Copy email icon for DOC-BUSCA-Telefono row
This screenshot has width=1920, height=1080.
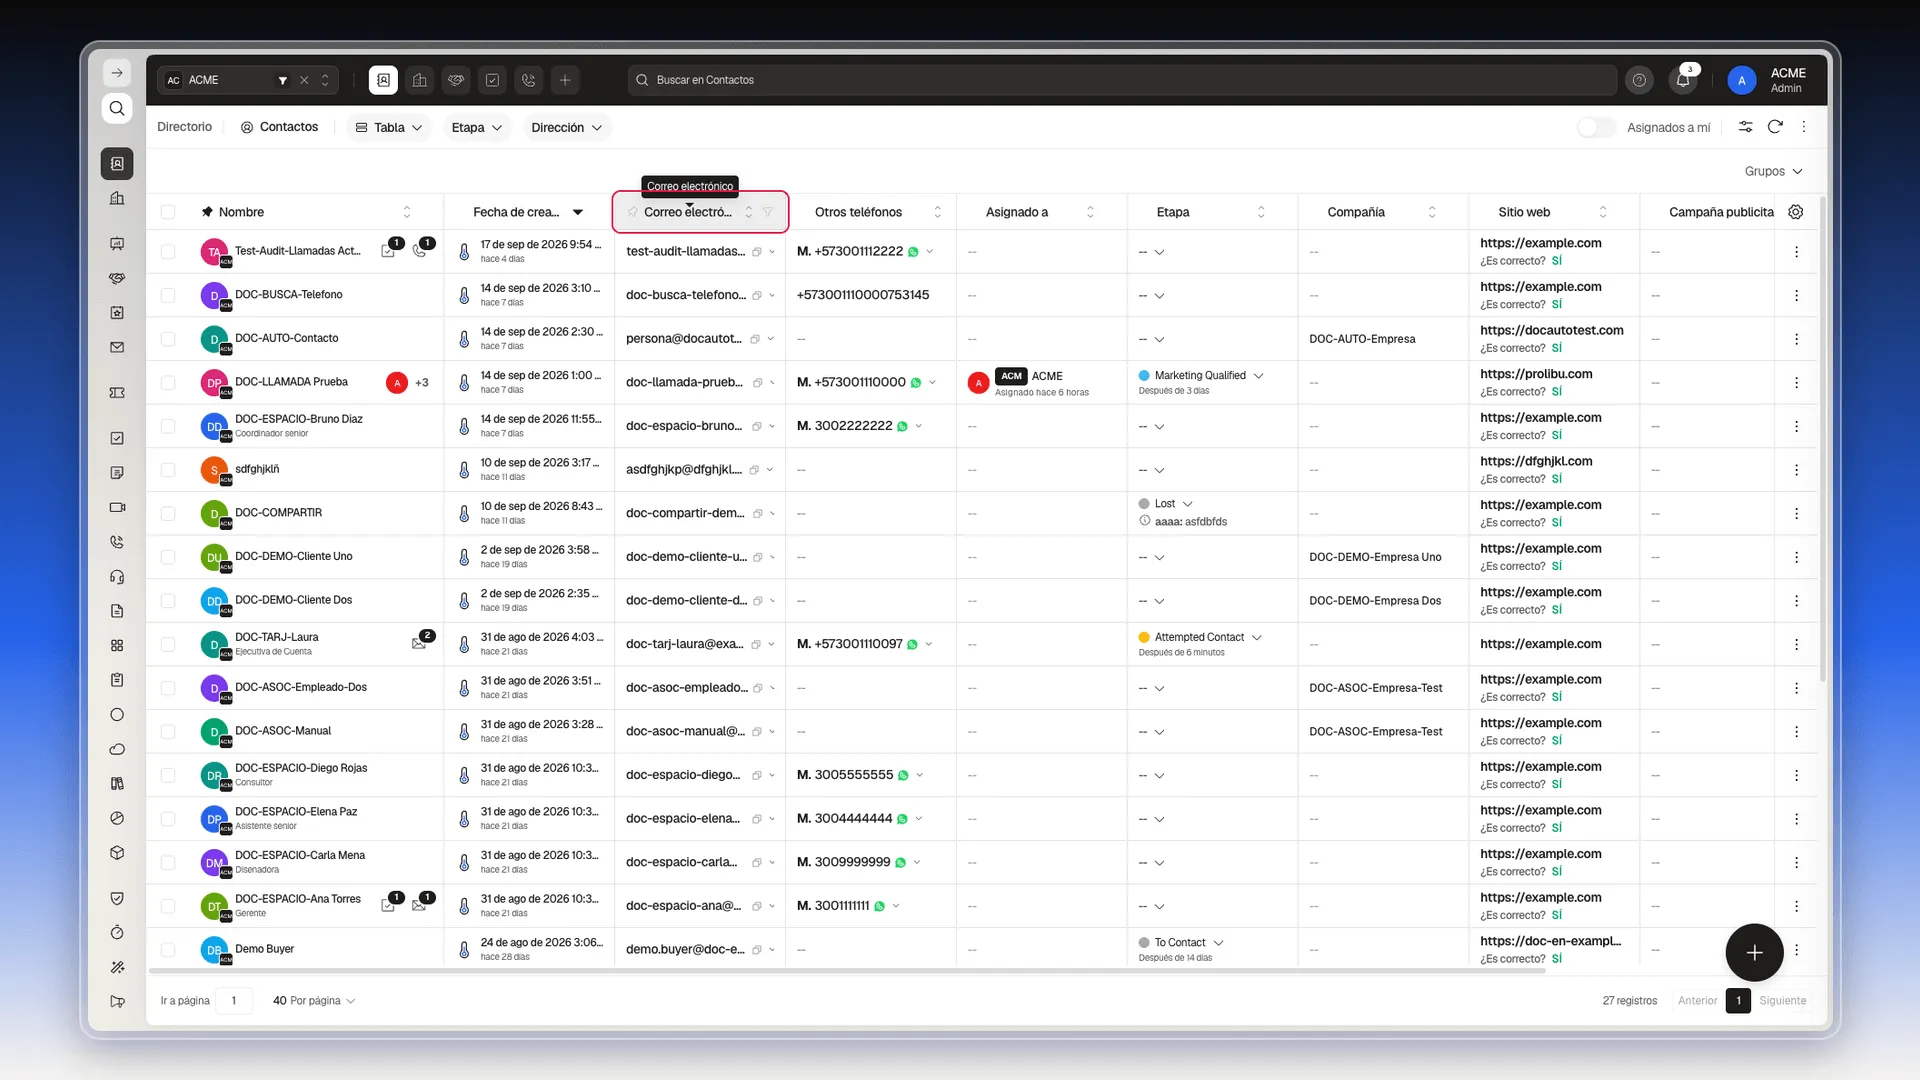click(757, 296)
